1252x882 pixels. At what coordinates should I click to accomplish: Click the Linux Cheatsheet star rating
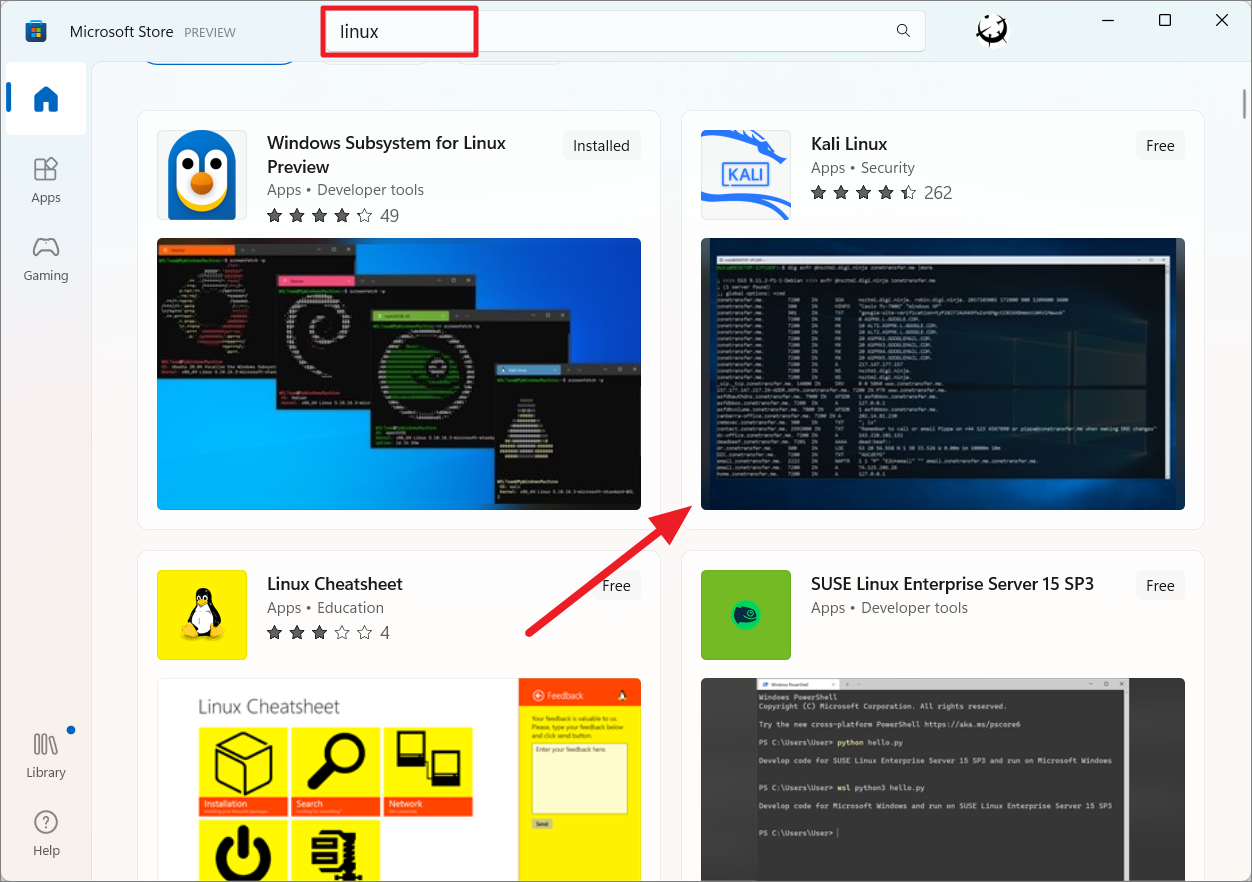[x=328, y=633]
